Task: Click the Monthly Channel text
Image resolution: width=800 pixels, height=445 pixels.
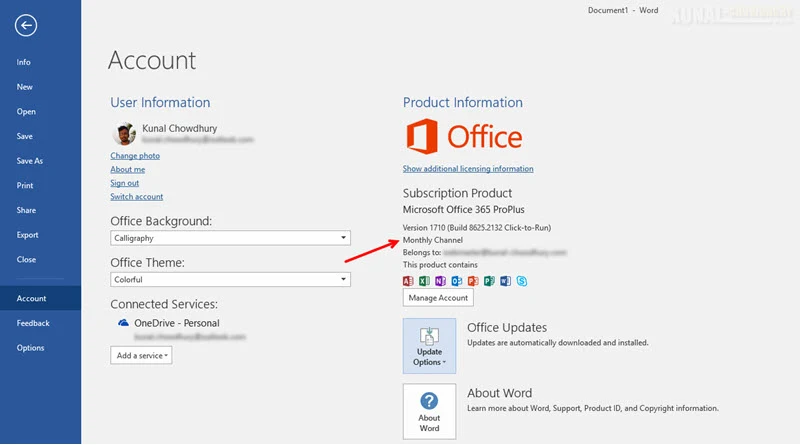Action: pos(433,240)
